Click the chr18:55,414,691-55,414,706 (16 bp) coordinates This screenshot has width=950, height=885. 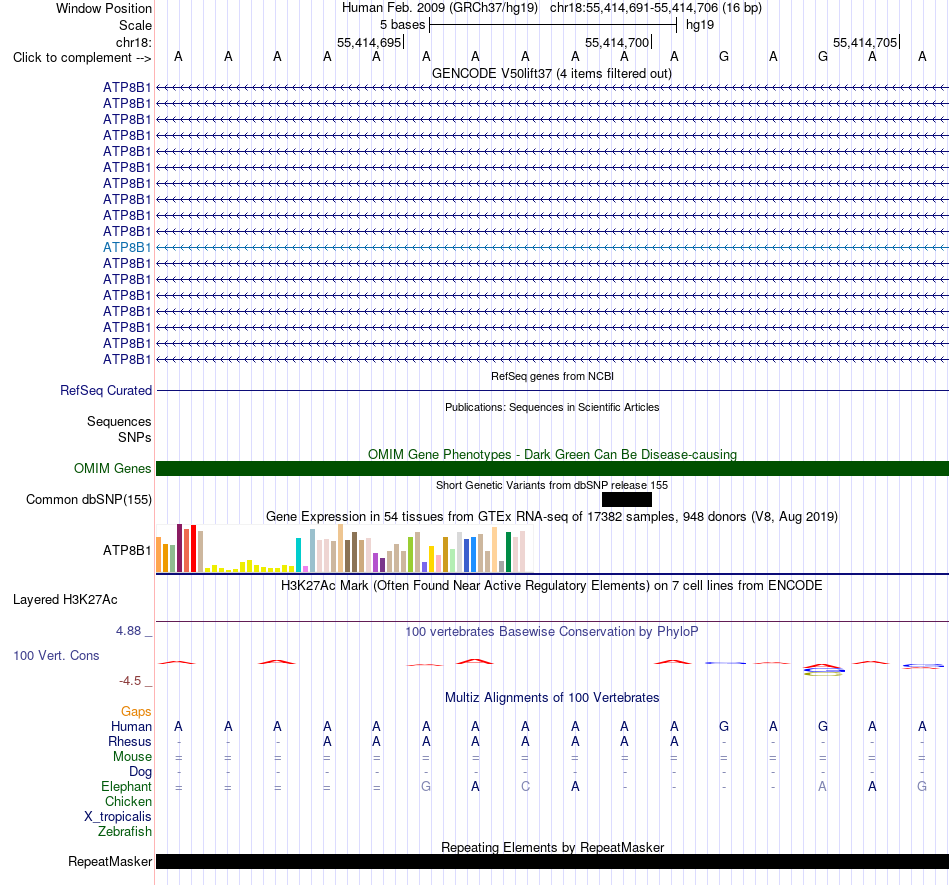pos(656,8)
